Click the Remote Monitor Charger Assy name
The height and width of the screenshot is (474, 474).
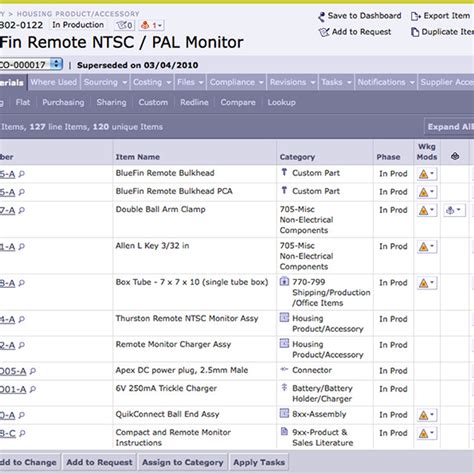pos(173,344)
